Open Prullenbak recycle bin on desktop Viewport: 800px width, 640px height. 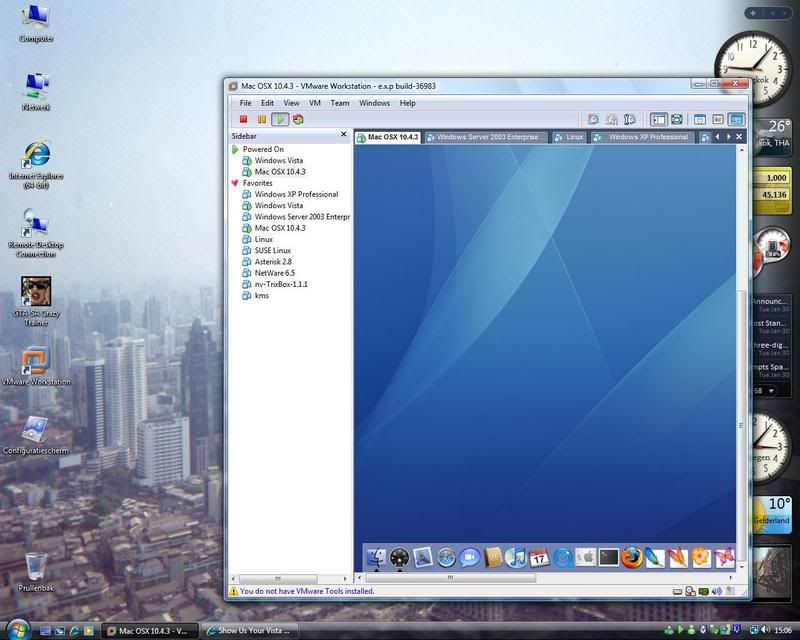[x=36, y=572]
